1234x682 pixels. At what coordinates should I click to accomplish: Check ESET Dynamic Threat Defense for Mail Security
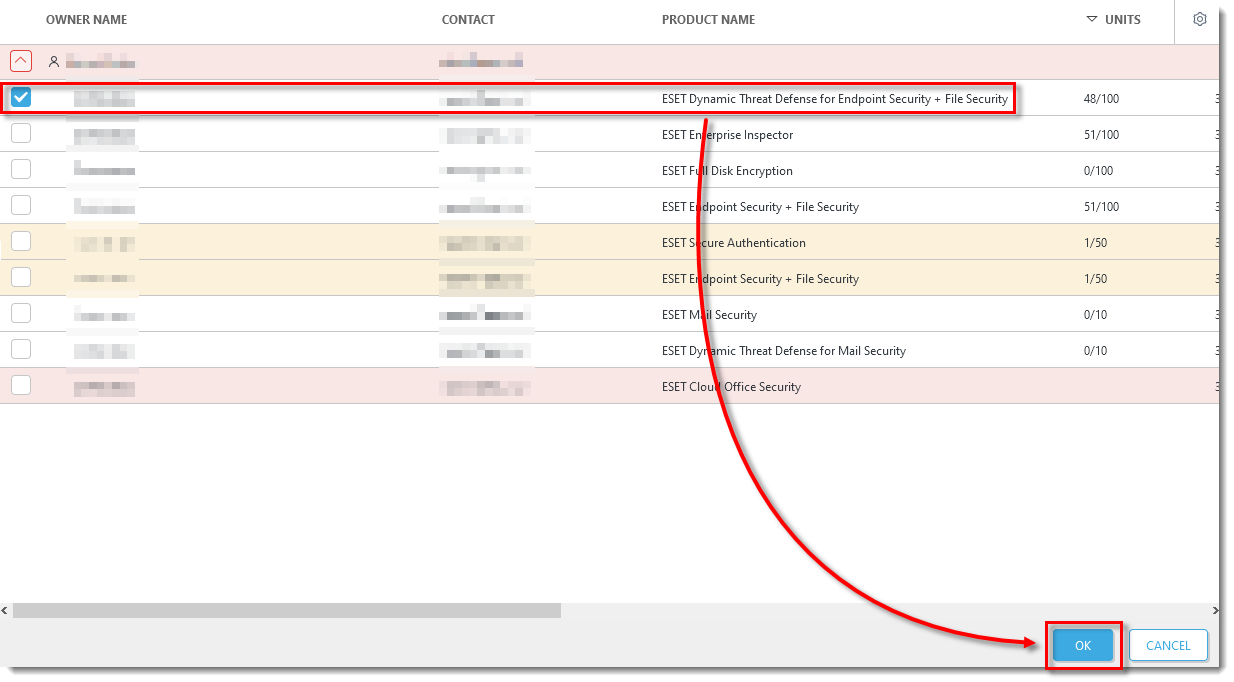(21, 349)
